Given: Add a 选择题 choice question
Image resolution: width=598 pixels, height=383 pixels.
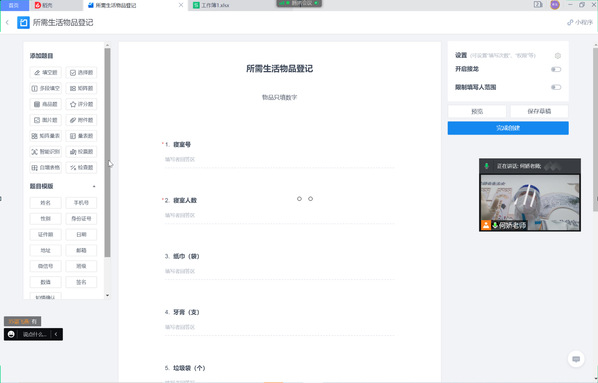Looking at the screenshot, I should click(x=81, y=72).
